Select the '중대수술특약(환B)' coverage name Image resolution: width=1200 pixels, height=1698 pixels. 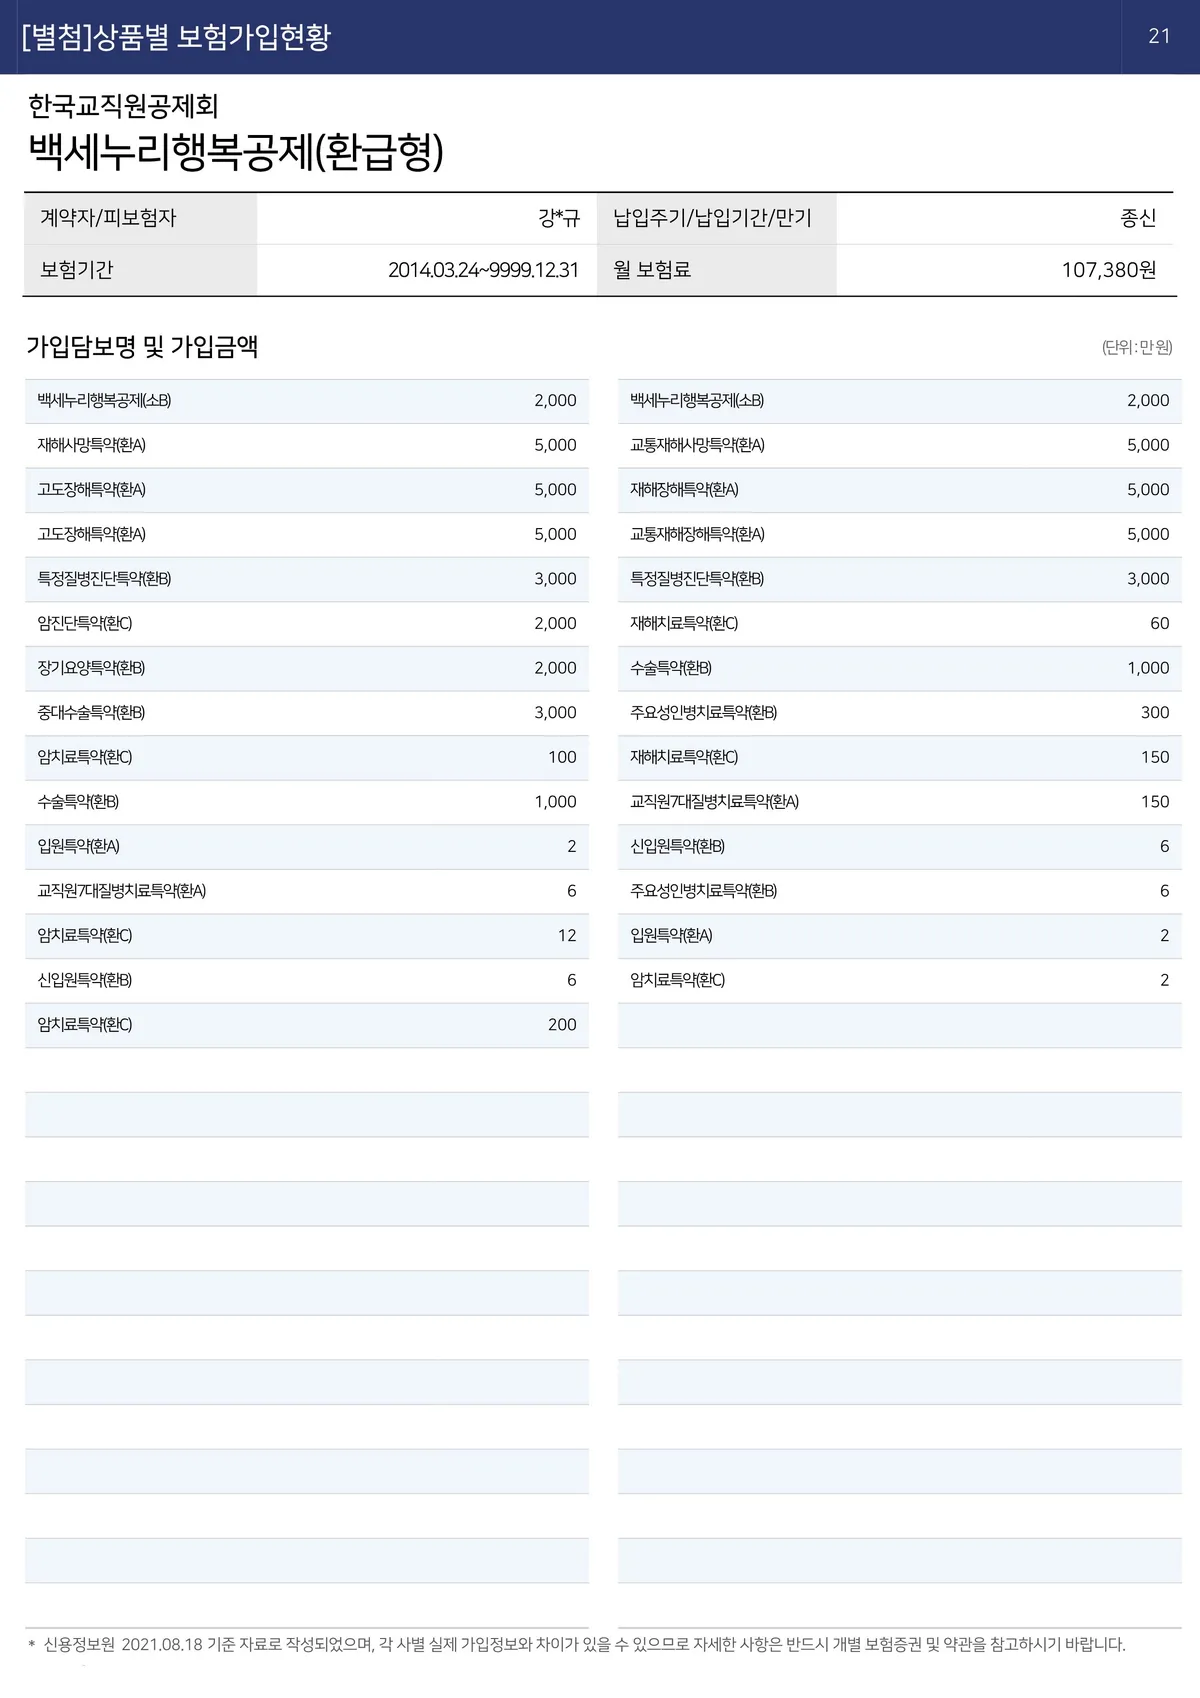91,712
